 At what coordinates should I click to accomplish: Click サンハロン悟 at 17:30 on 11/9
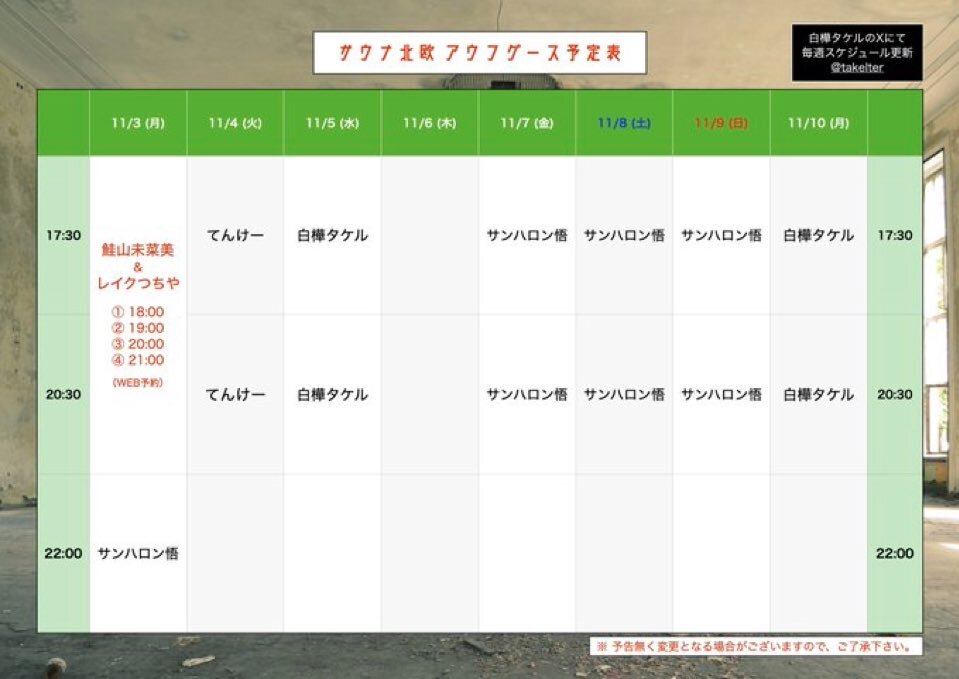[721, 236]
